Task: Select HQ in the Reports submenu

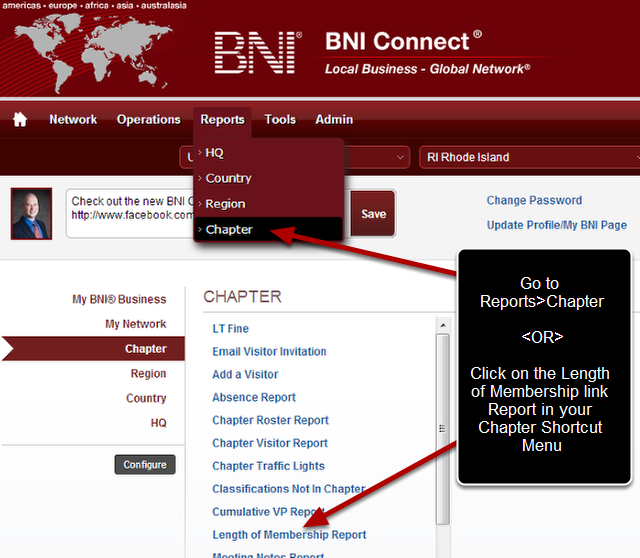Action: click(214, 153)
